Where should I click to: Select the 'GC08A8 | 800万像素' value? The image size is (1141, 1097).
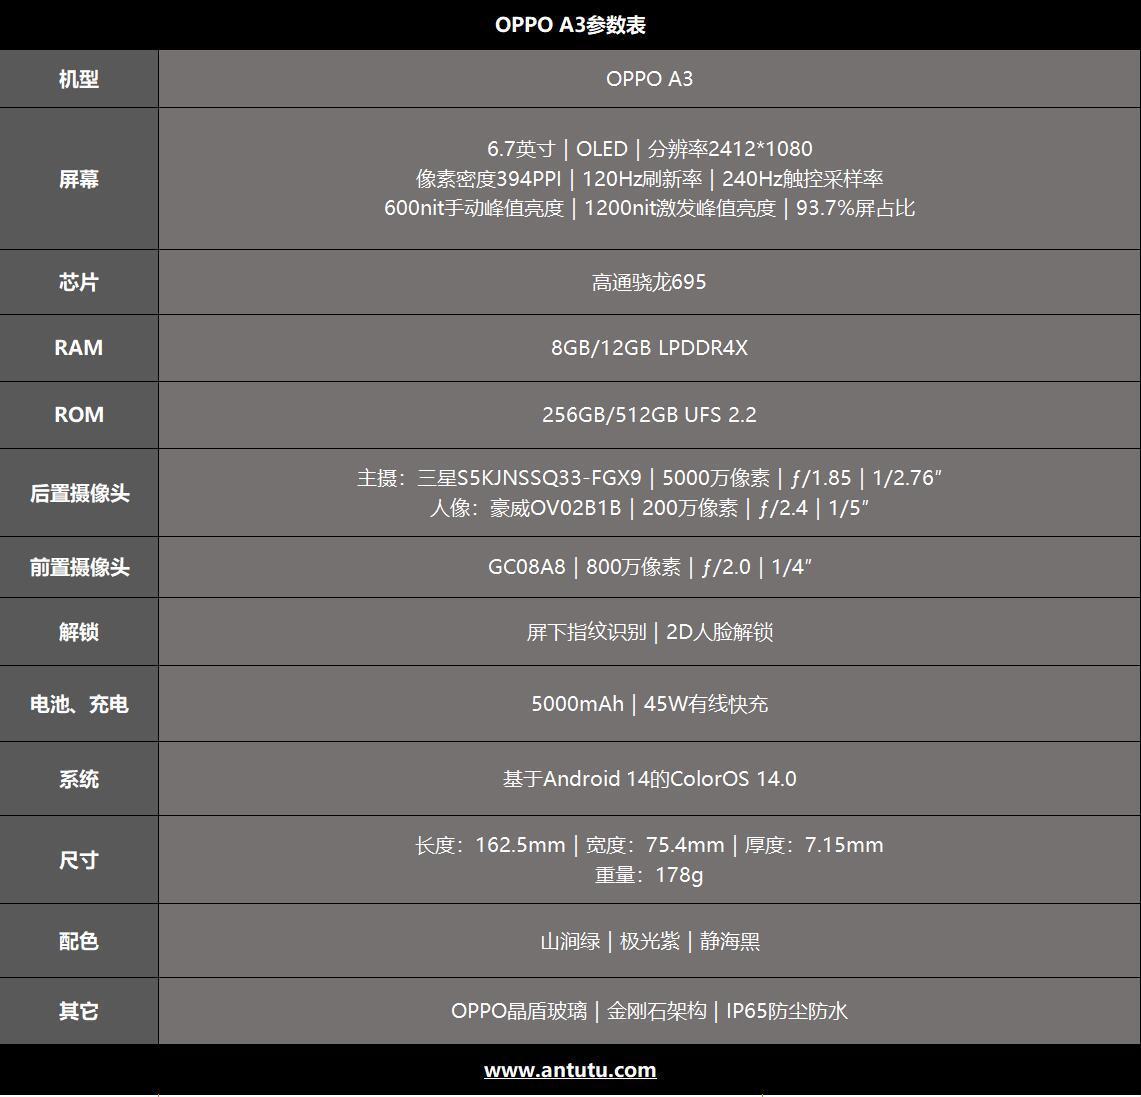pyautogui.click(x=649, y=567)
